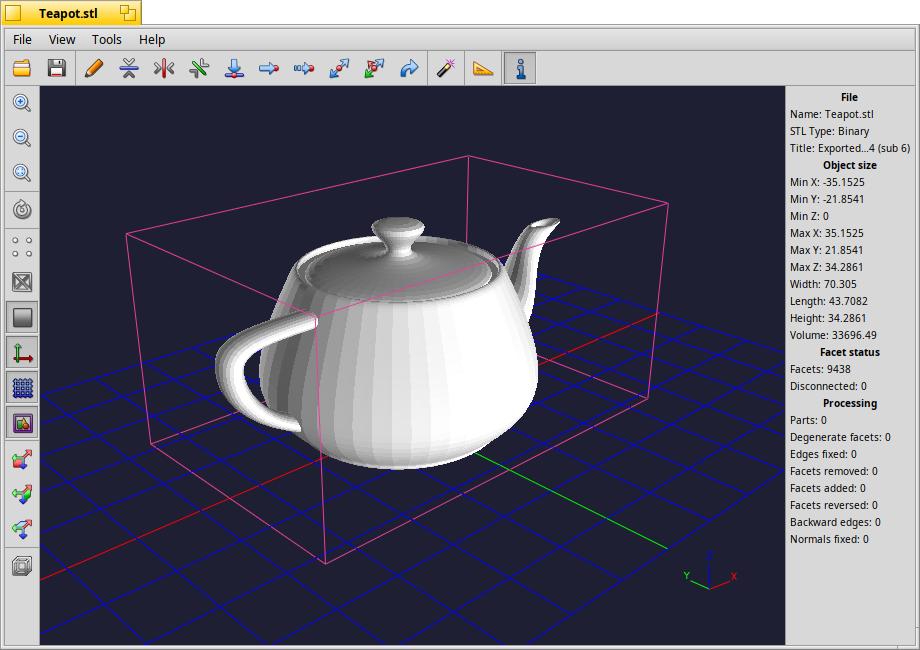Viewport: 920px width, 650px height.
Task: Click the 'Min Y: -21.8541' value
Action: 827,199
